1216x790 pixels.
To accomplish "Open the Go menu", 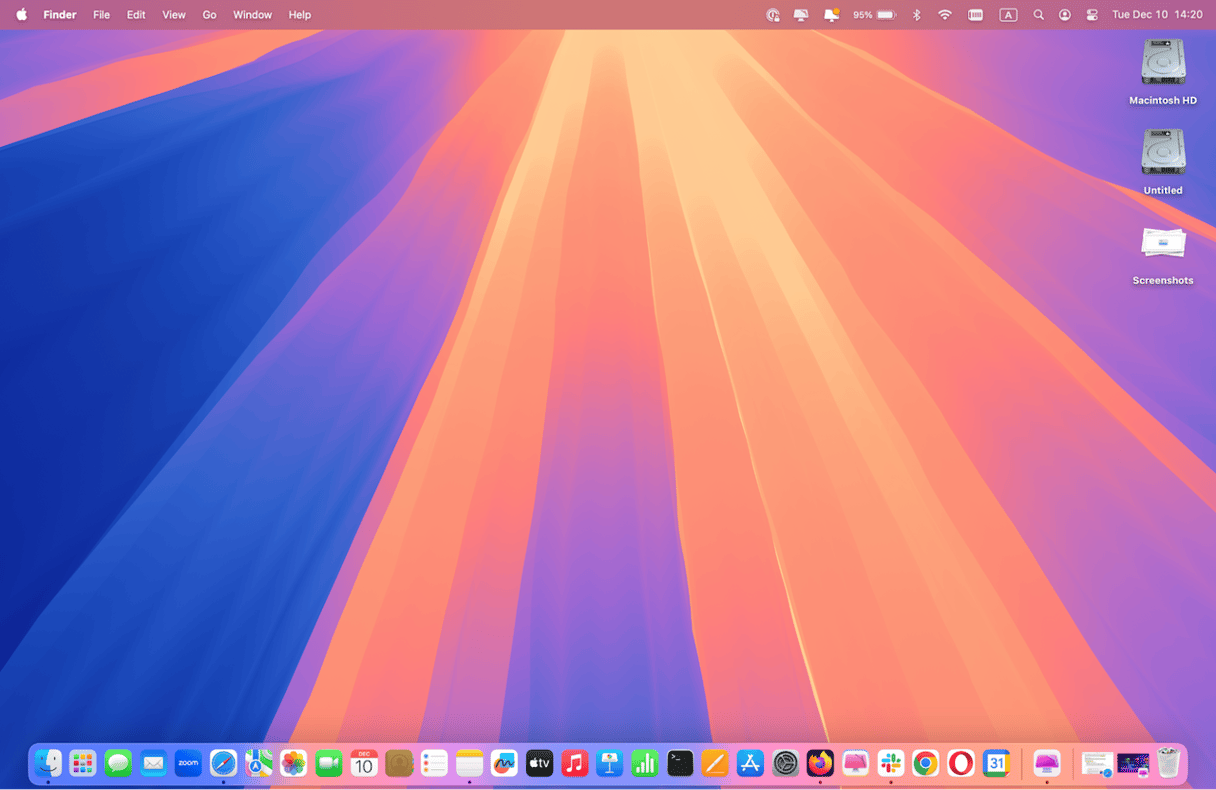I will pyautogui.click(x=209, y=15).
